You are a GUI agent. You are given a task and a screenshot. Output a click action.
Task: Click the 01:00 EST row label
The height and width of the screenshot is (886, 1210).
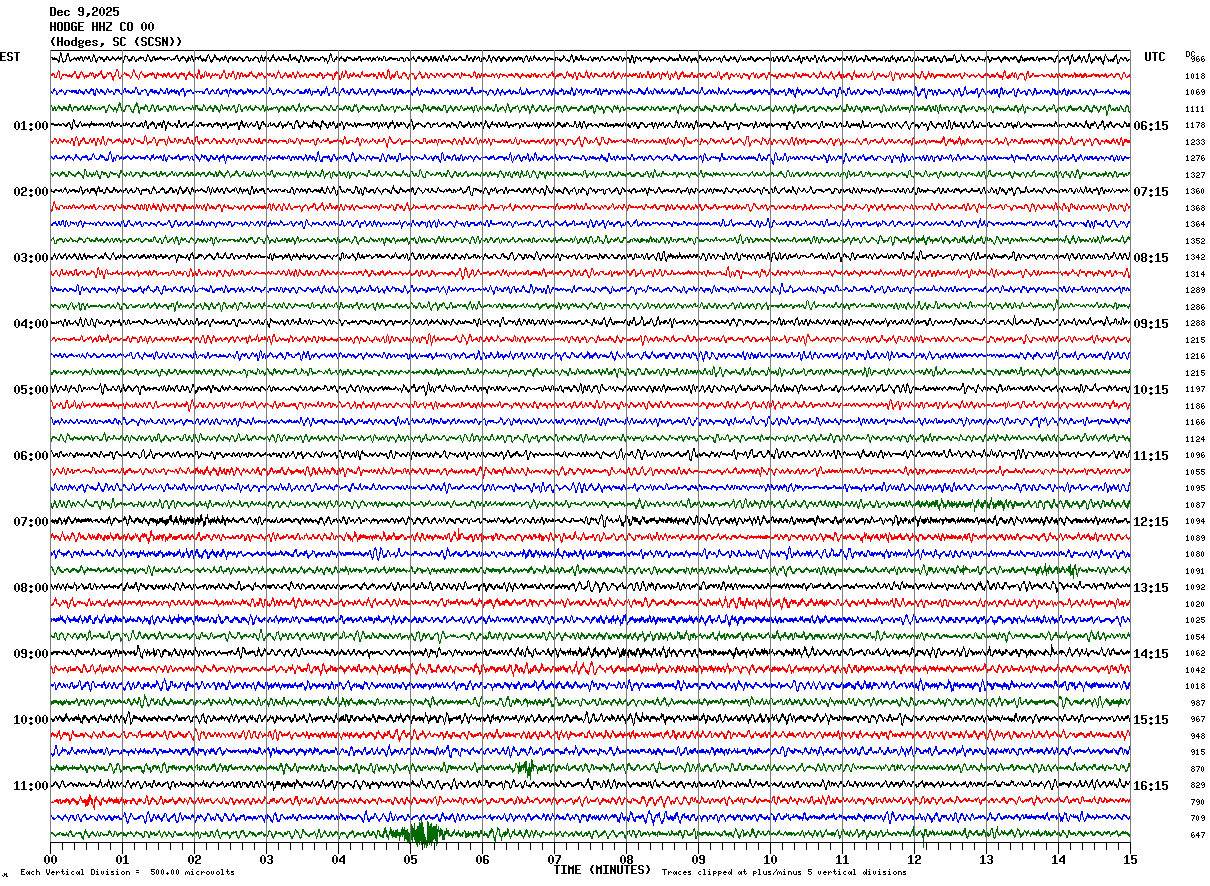[31, 126]
